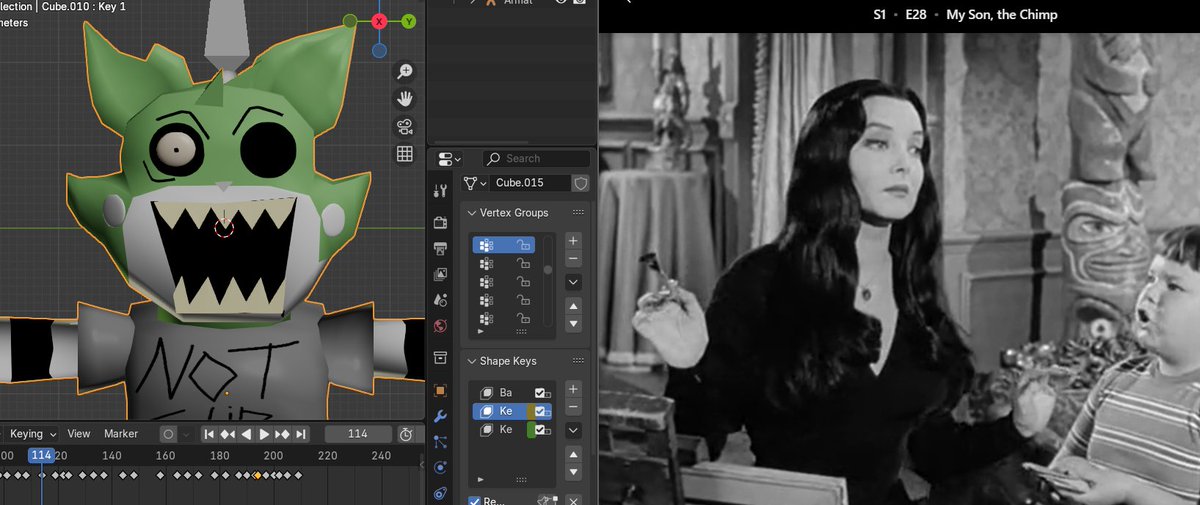Open the timeline Marker menu
Viewport: 1200px width, 505px height.
coord(121,434)
